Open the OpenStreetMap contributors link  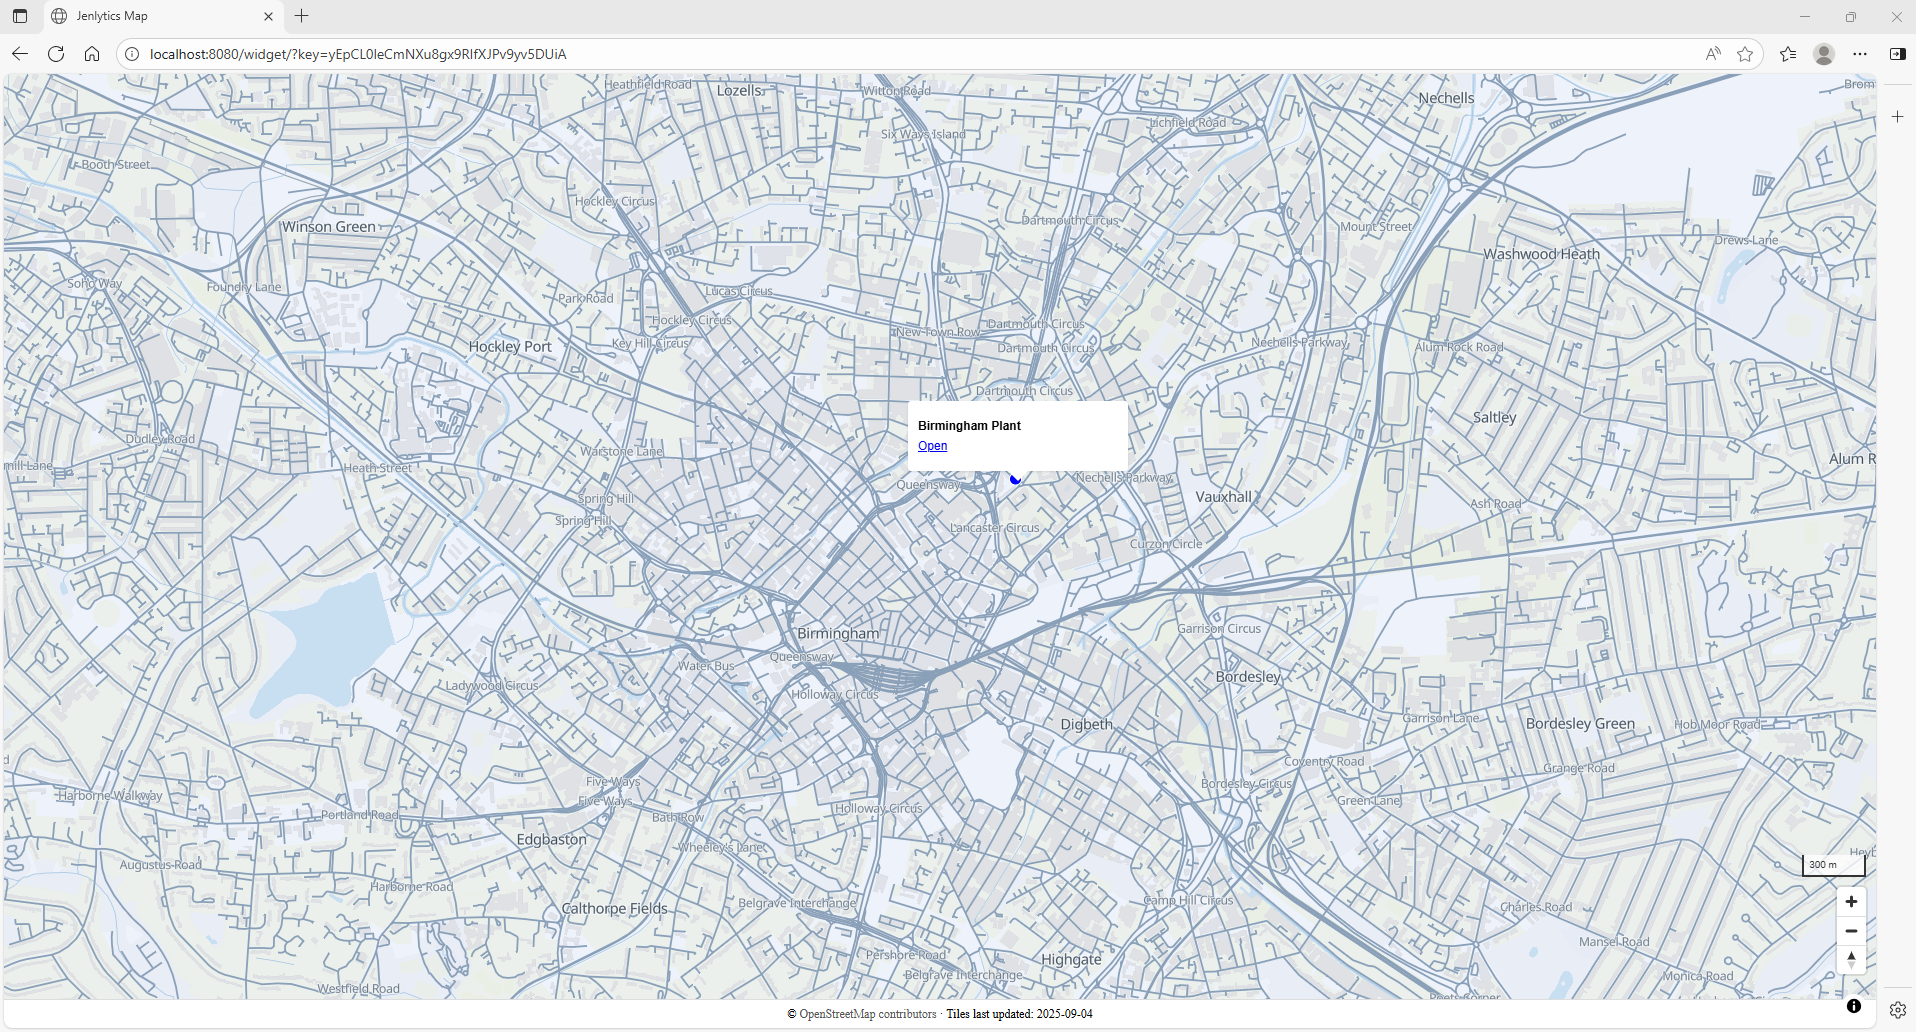[867, 1014]
